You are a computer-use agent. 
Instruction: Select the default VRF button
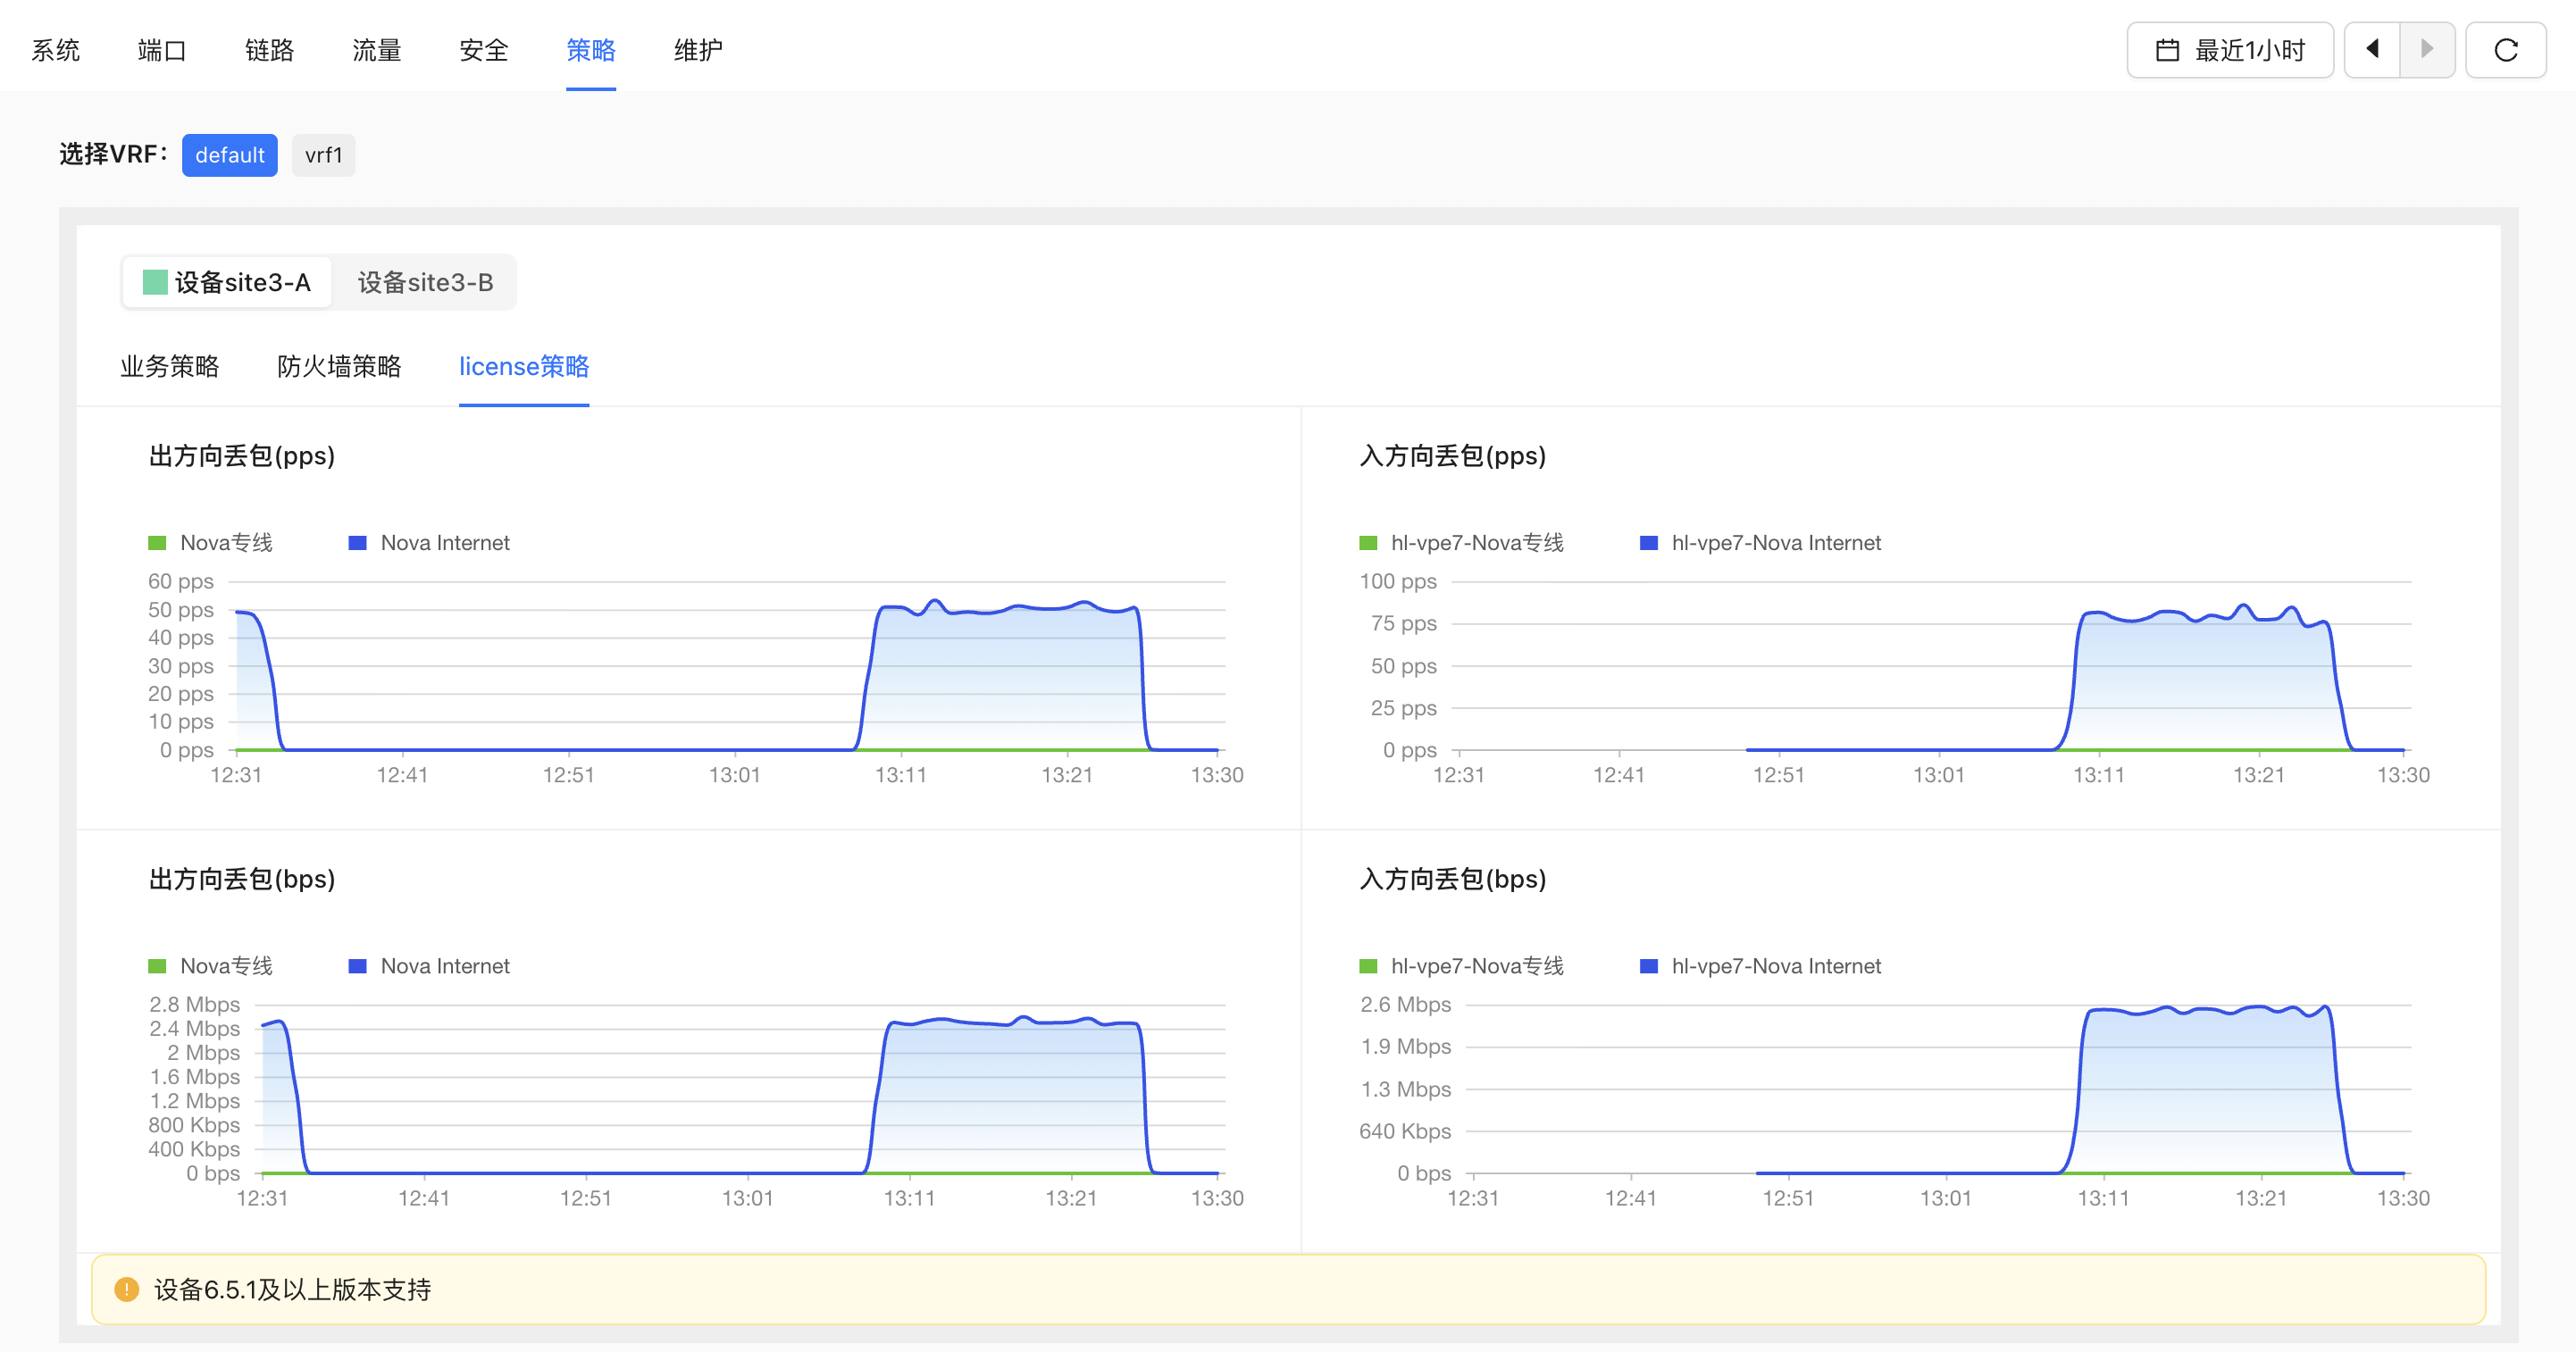(x=229, y=155)
